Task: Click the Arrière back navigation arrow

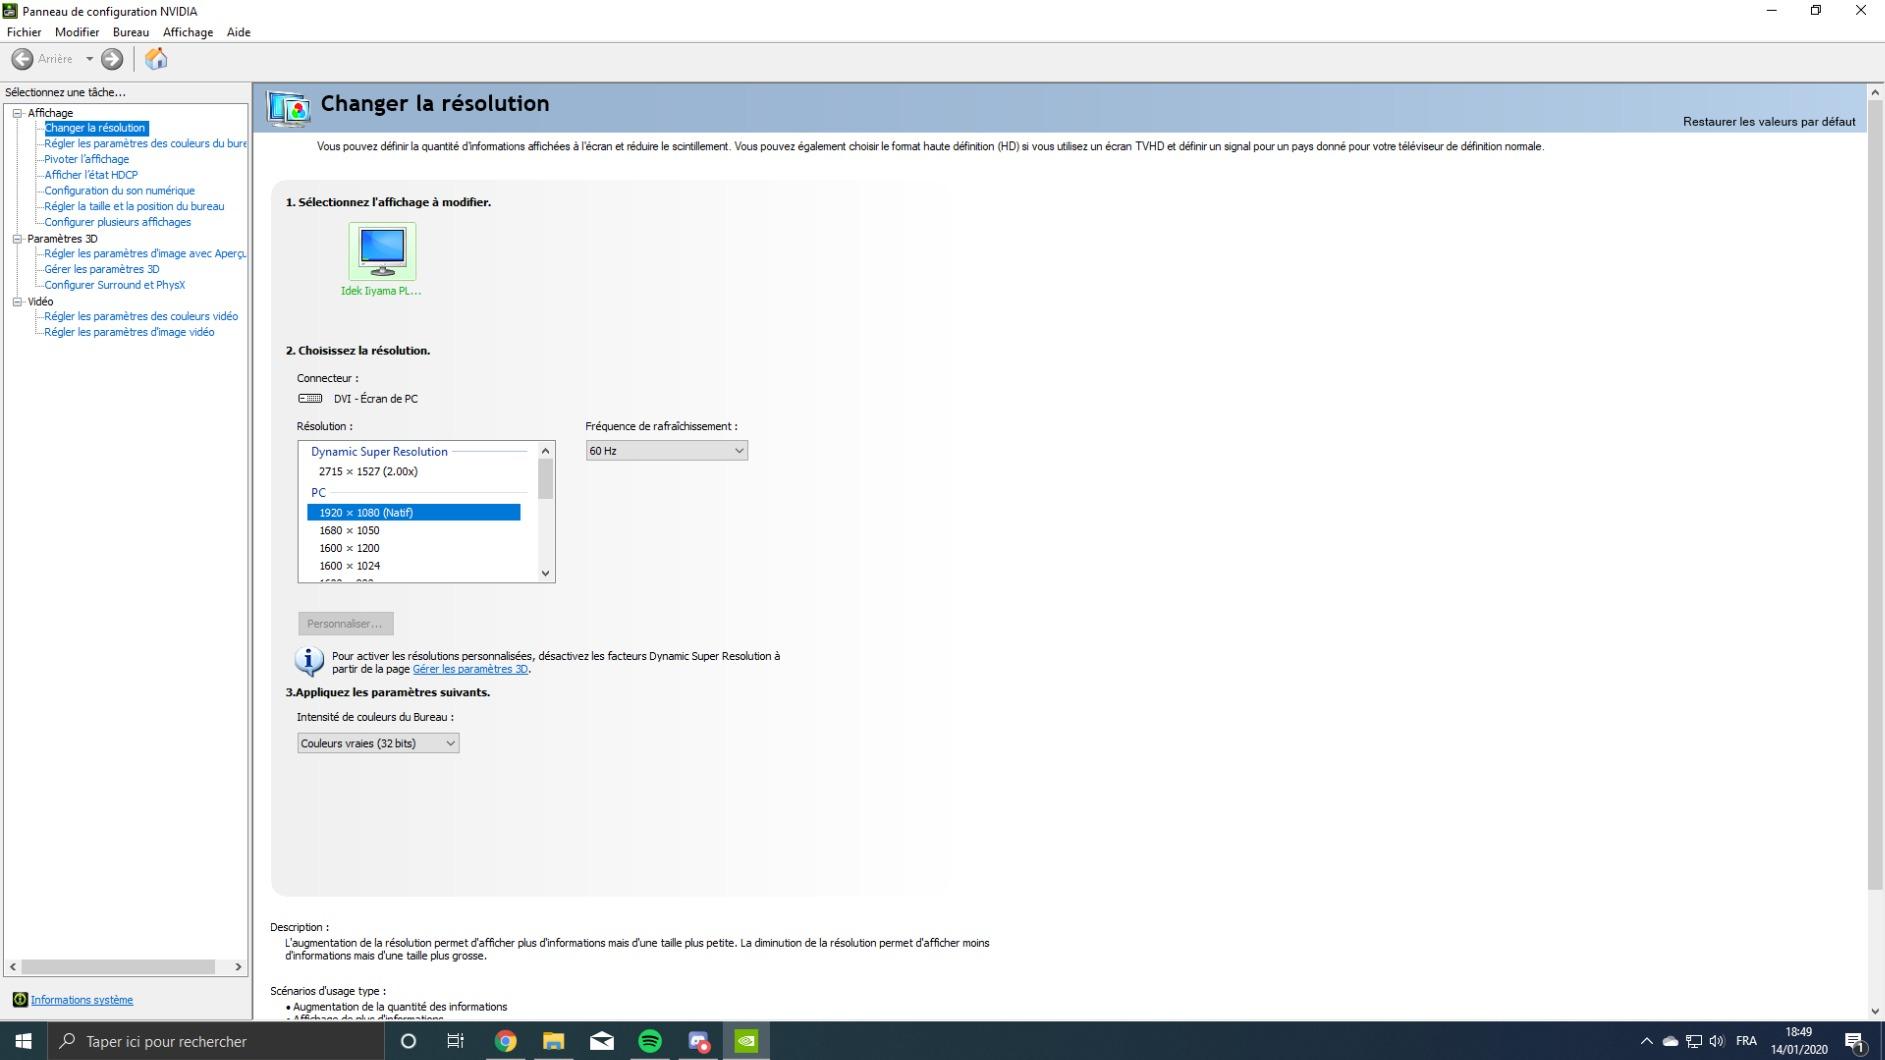Action: point(21,59)
